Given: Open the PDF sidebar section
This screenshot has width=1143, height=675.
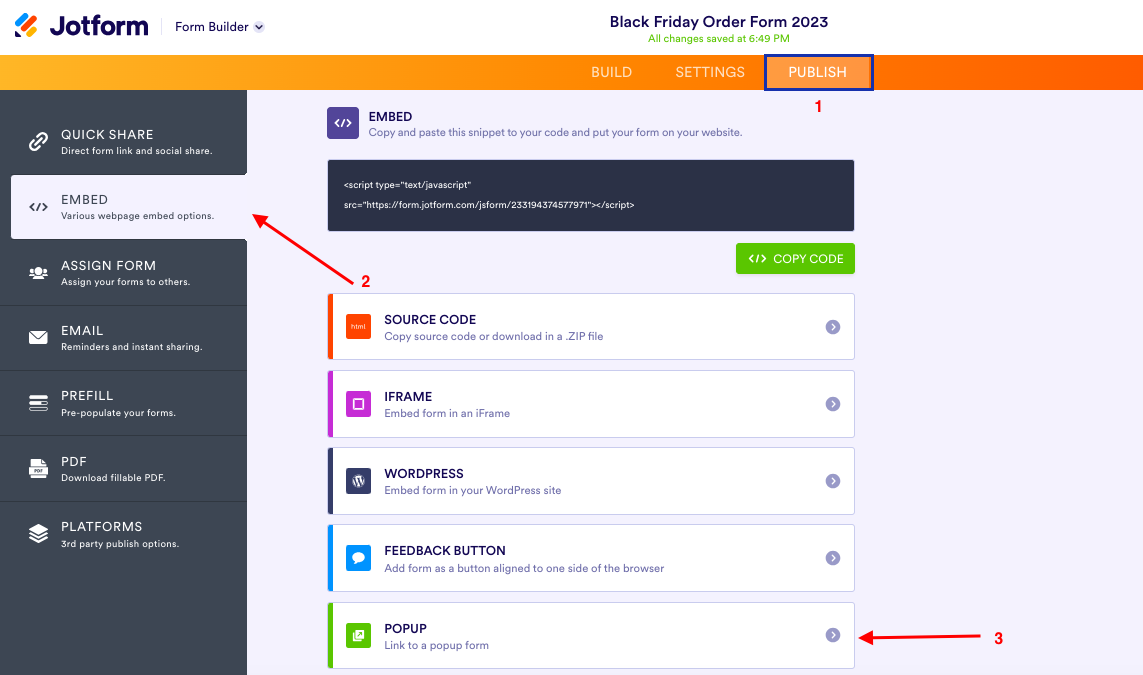Looking at the screenshot, I should [x=123, y=469].
